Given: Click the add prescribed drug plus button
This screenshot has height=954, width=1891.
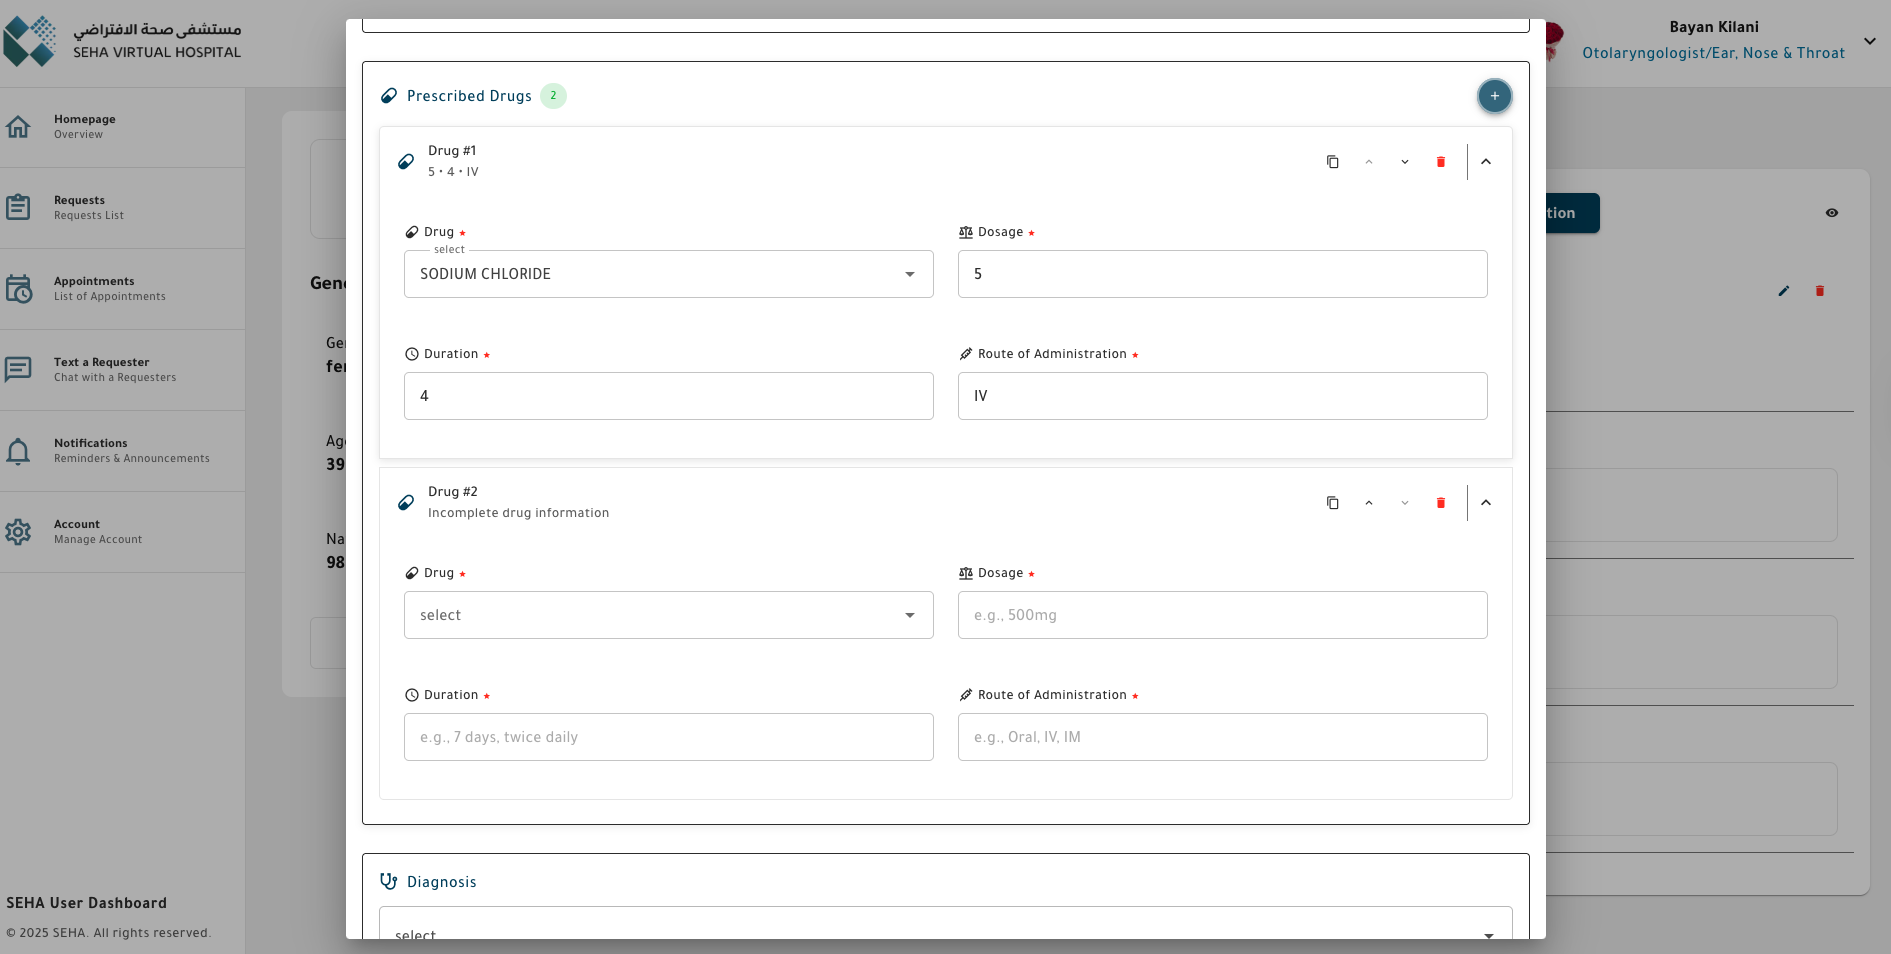Looking at the screenshot, I should tap(1494, 96).
